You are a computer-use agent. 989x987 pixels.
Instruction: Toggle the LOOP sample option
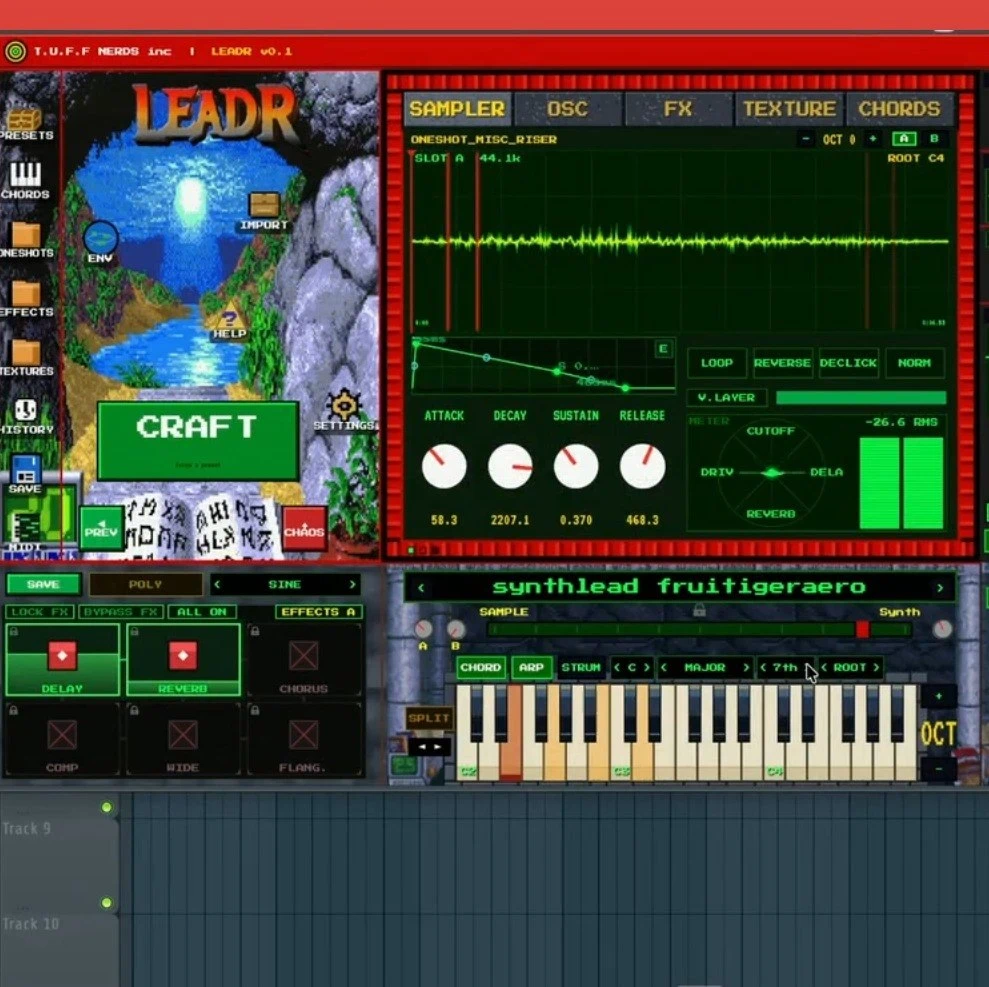click(717, 363)
